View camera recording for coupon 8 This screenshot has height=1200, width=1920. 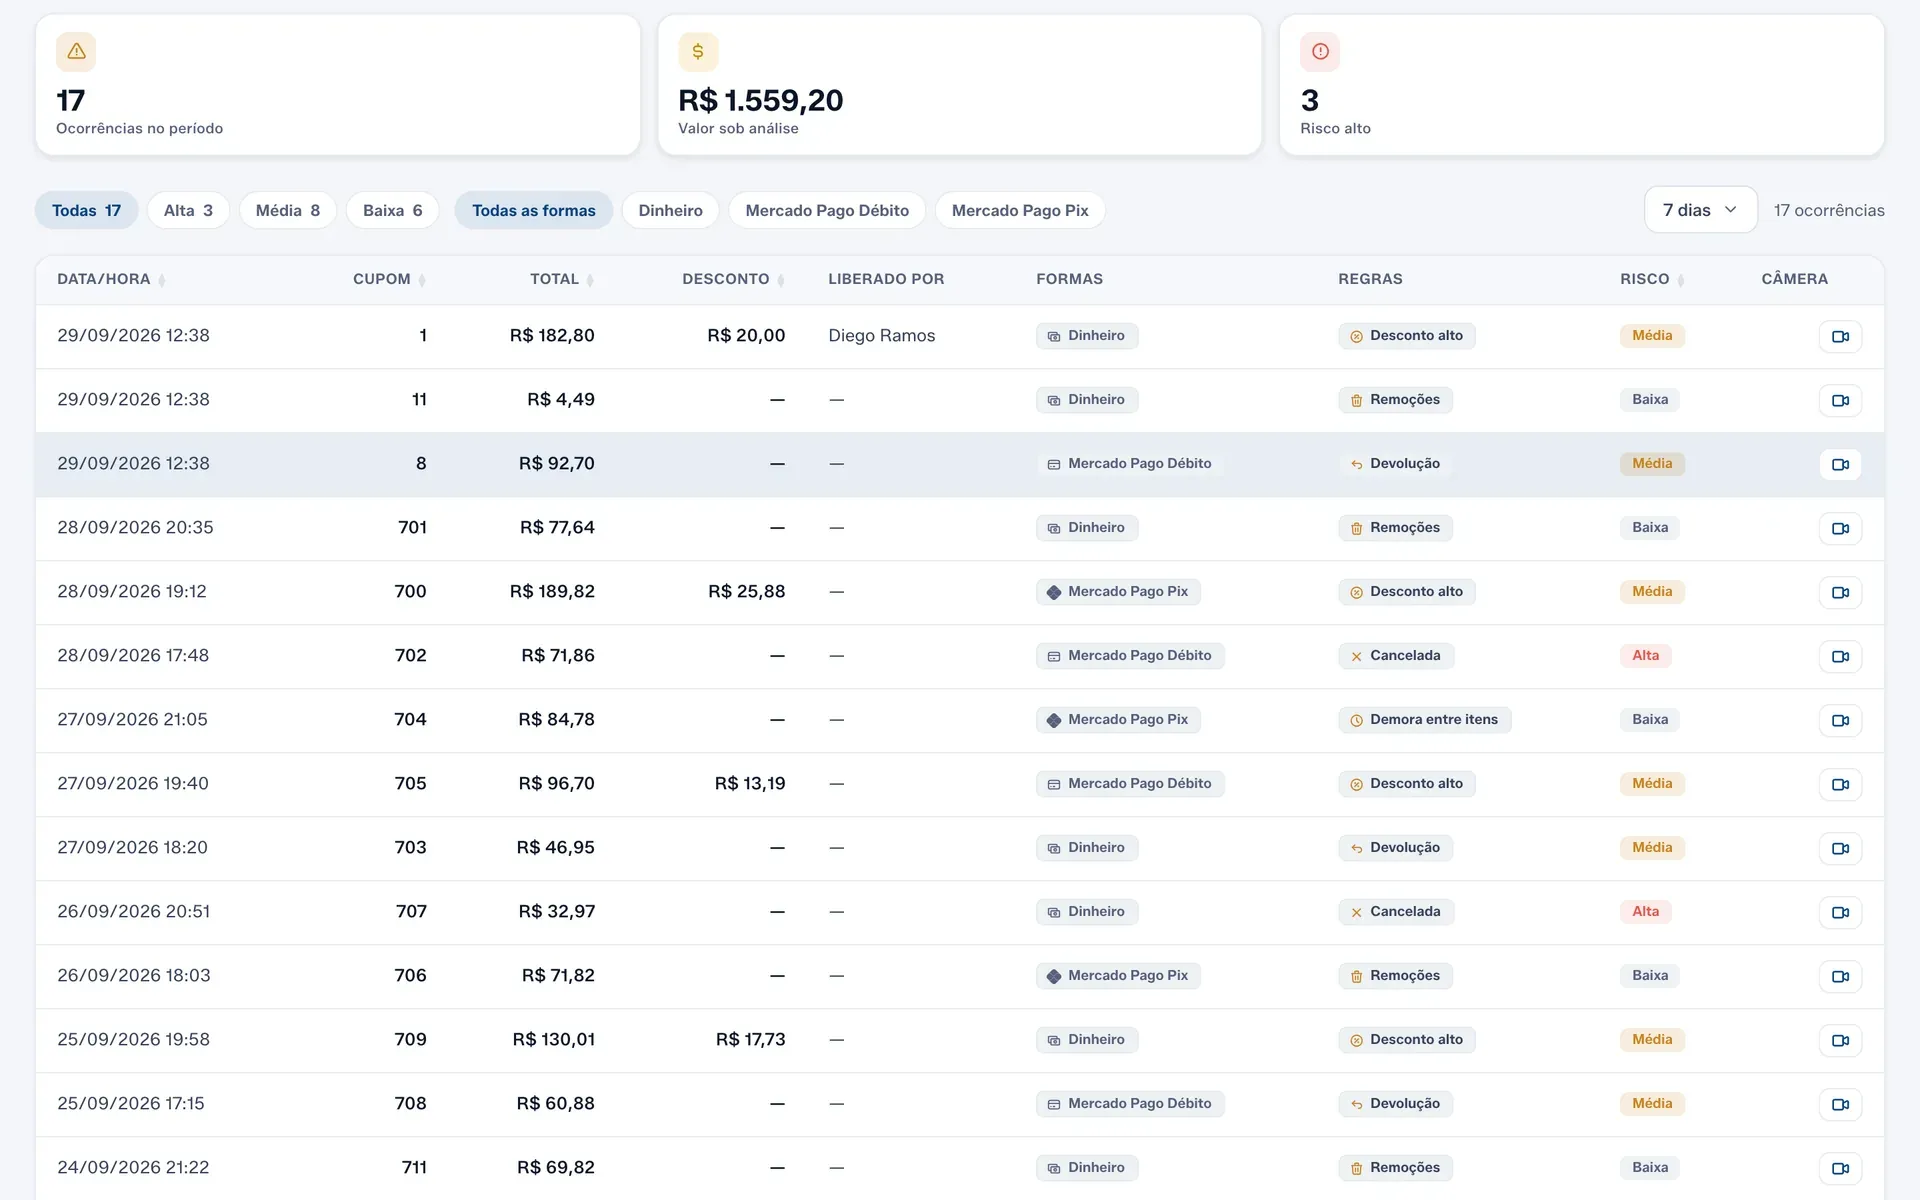pyautogui.click(x=1840, y=464)
